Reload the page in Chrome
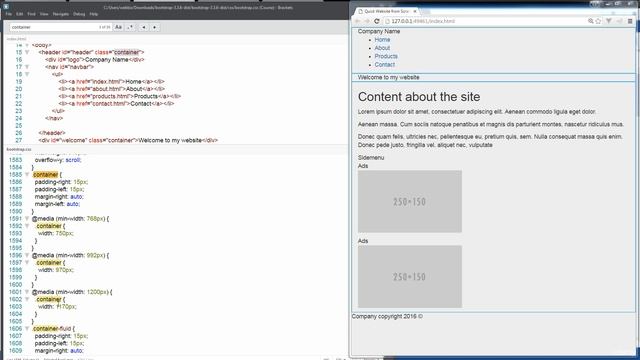The width and height of the screenshot is (640, 360). click(376, 21)
